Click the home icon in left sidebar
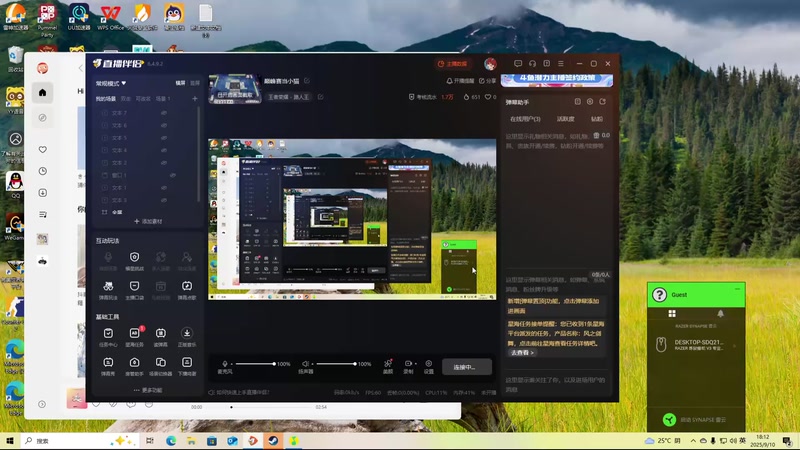800x450 pixels. (x=42, y=92)
